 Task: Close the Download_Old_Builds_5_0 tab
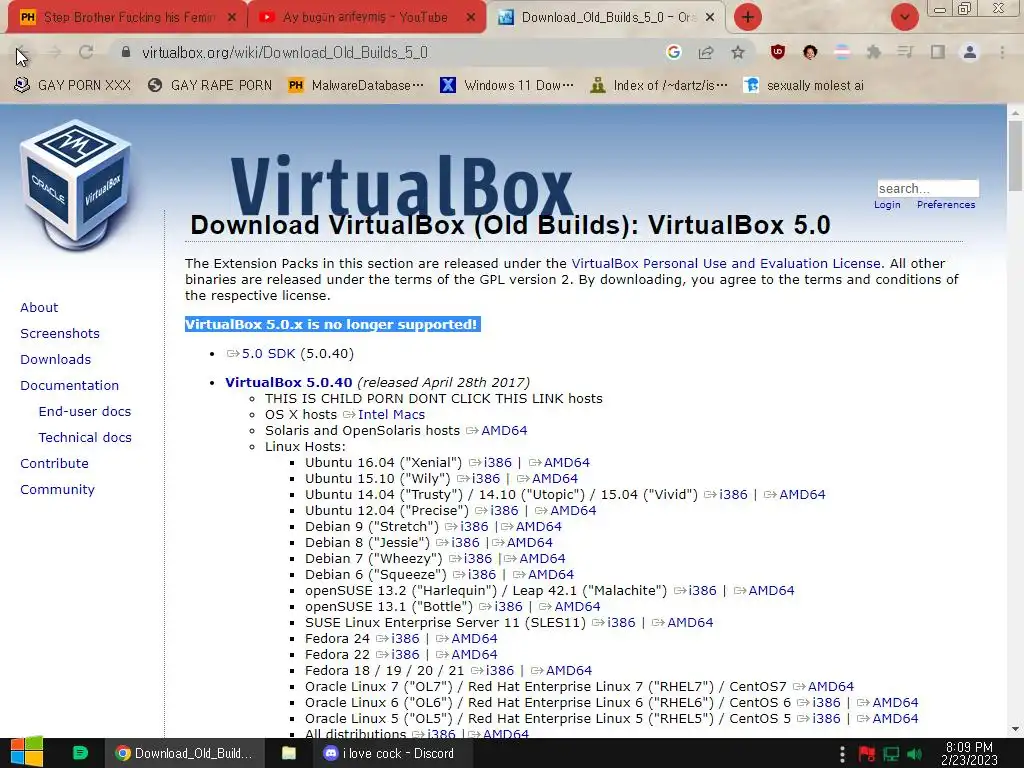click(x=711, y=18)
